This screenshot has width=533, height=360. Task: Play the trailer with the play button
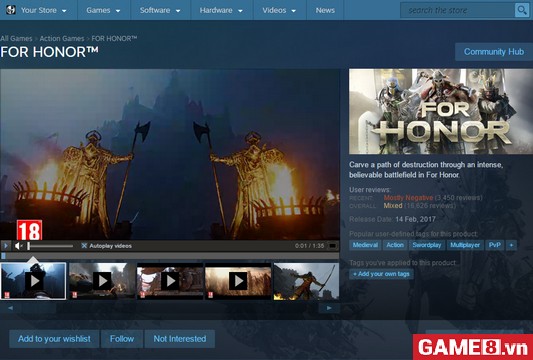[x=6, y=245]
